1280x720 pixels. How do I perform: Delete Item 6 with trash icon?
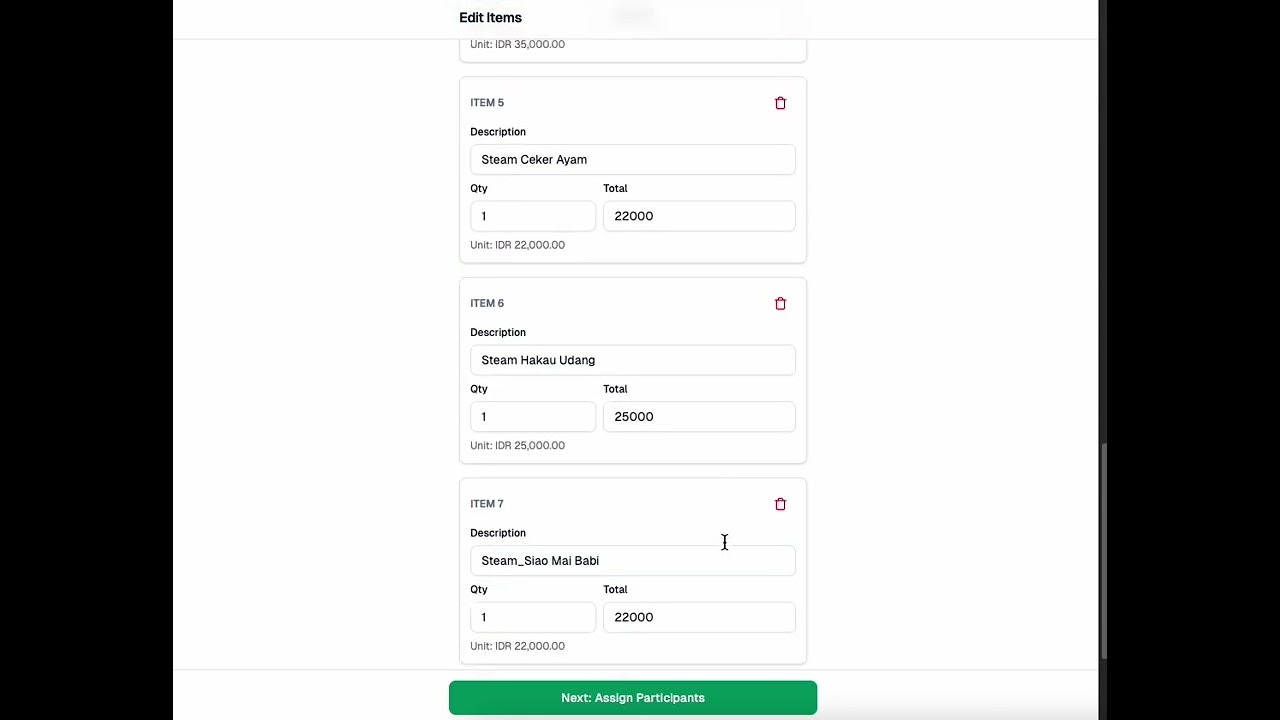coord(780,304)
